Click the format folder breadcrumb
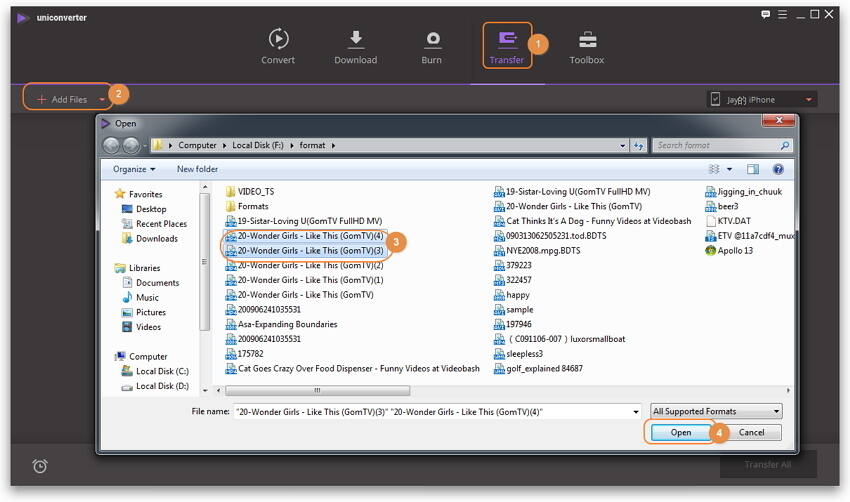The width and height of the screenshot is (850, 502). coord(312,145)
